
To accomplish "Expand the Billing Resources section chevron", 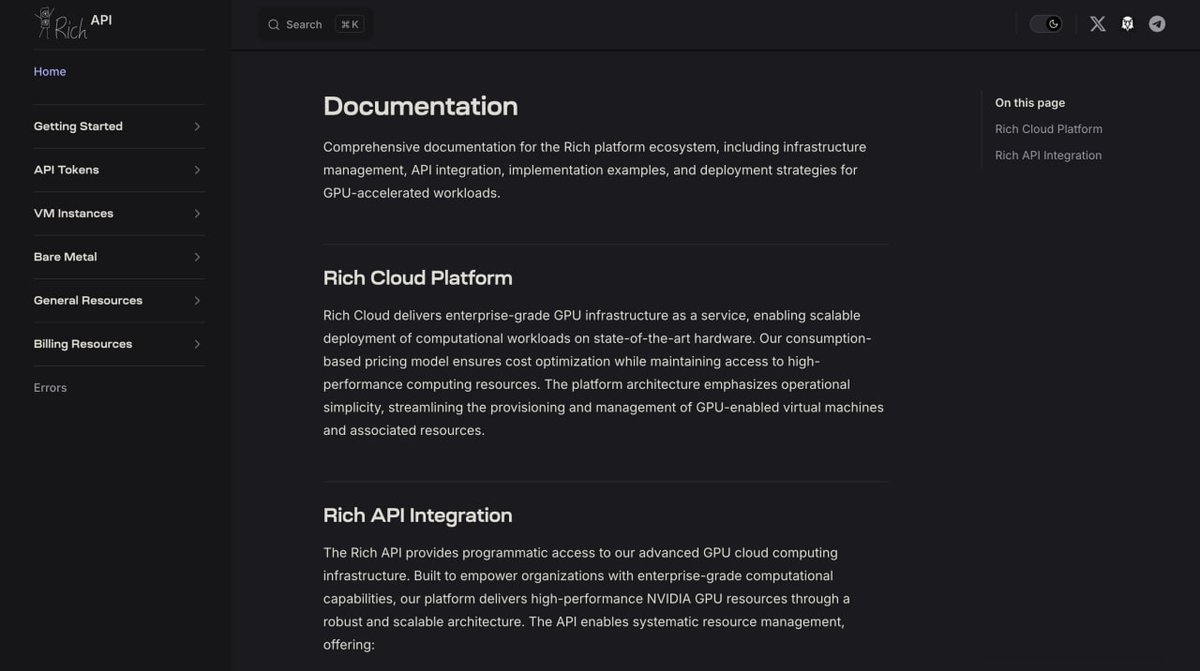I will tap(197, 344).
